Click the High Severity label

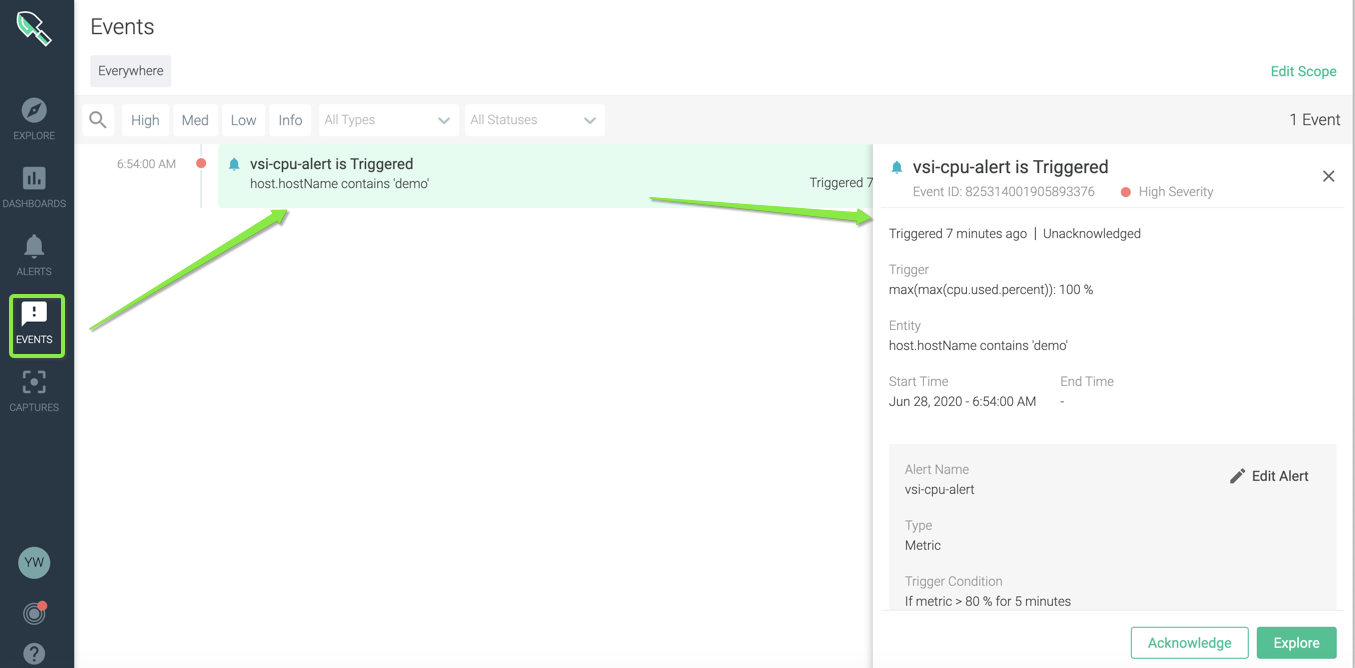1175,192
